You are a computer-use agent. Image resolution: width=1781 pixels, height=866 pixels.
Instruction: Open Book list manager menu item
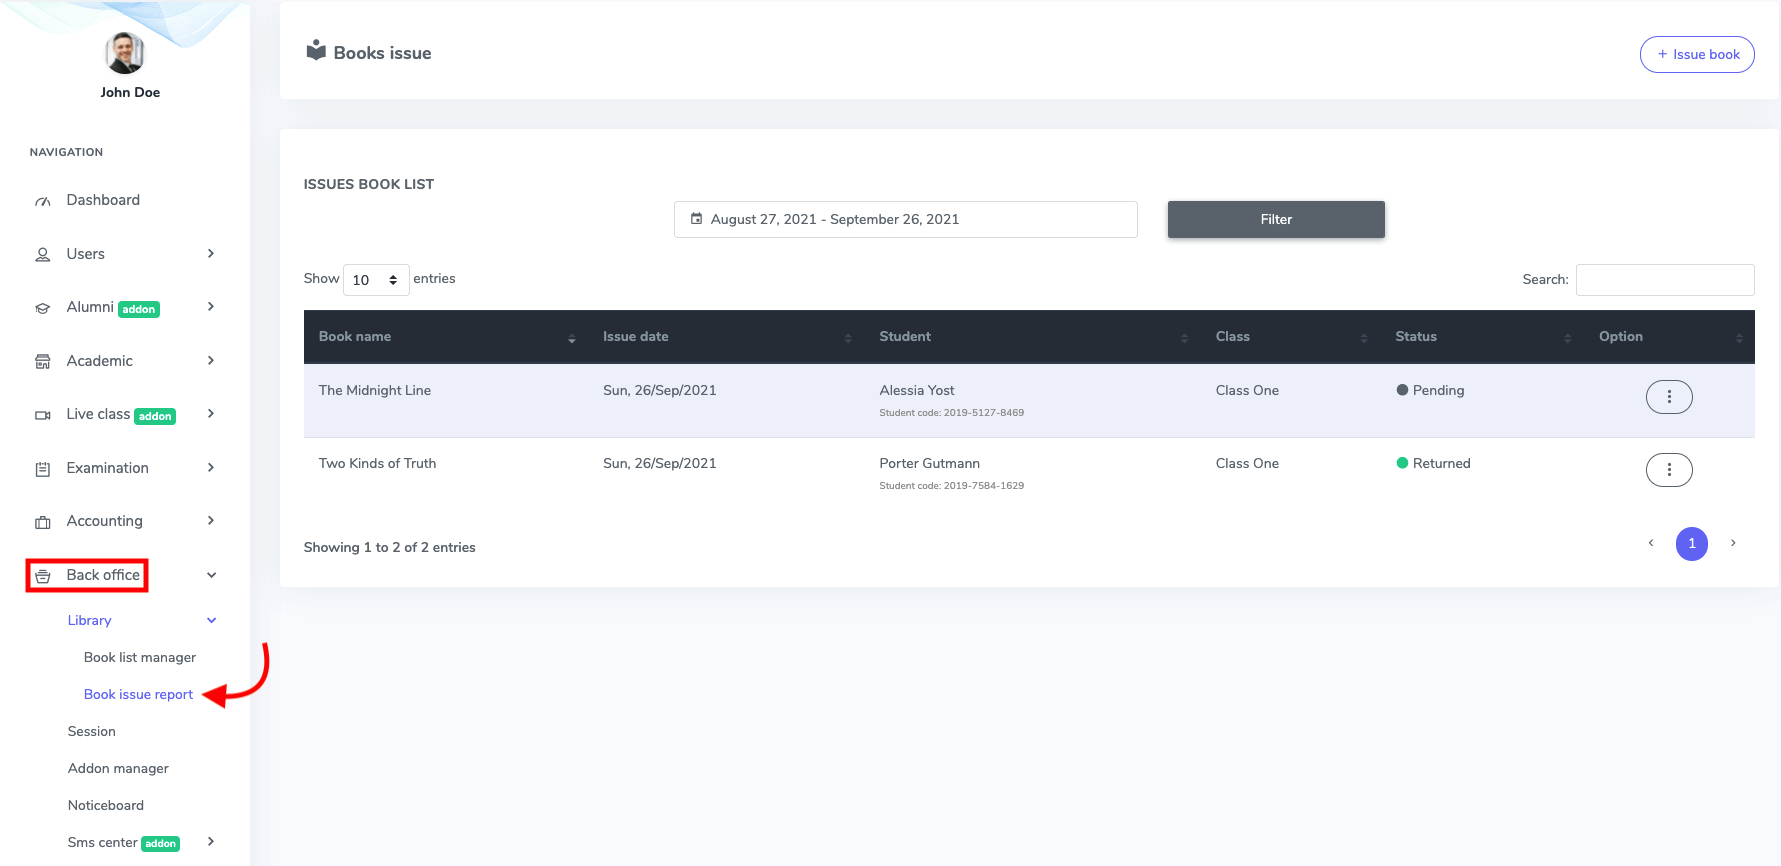(x=140, y=658)
